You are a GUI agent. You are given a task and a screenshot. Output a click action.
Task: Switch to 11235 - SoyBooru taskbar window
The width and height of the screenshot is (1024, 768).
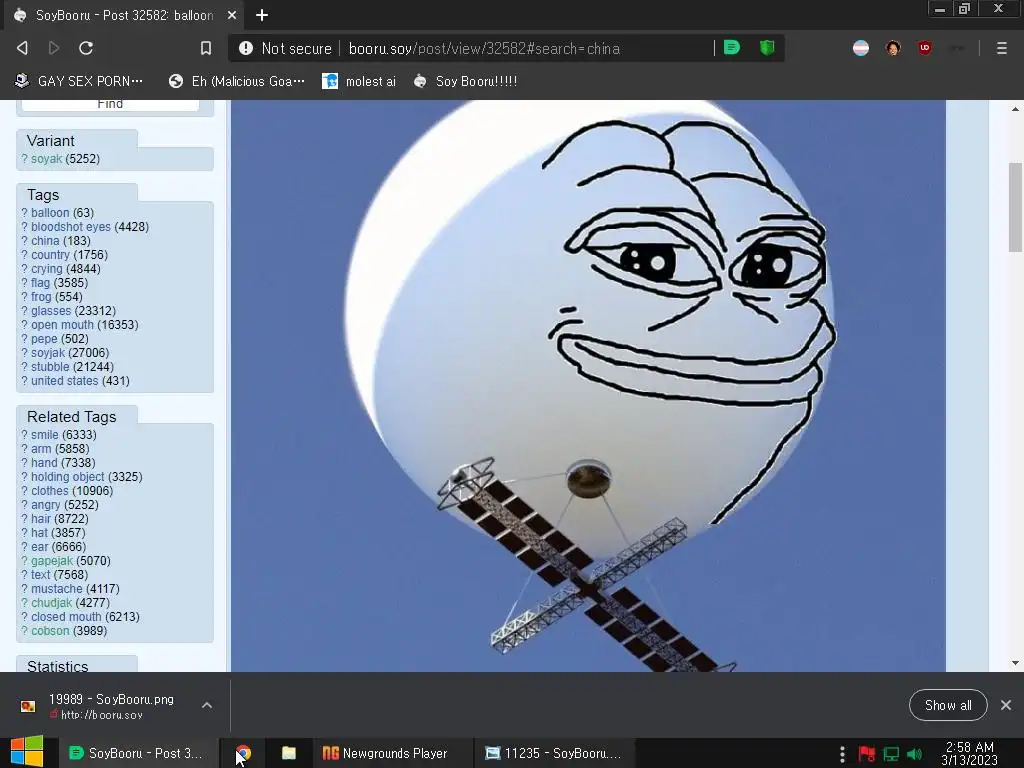pos(552,753)
